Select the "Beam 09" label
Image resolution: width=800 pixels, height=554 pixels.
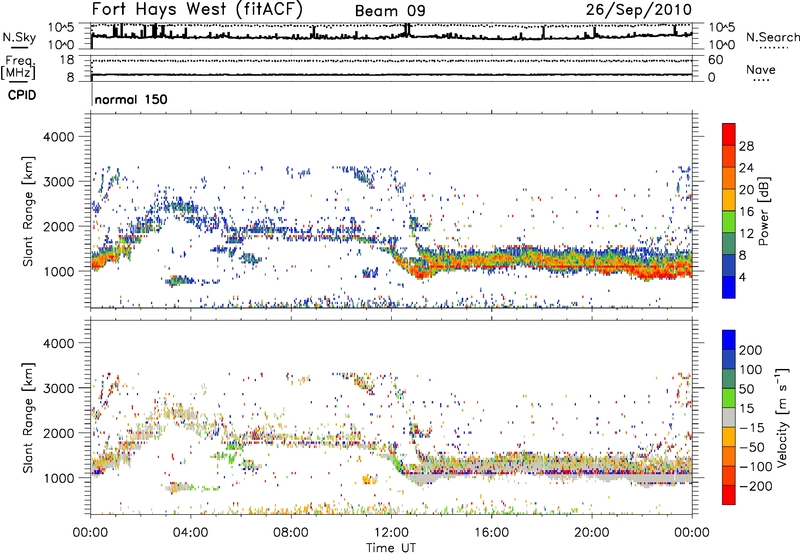coord(390,11)
